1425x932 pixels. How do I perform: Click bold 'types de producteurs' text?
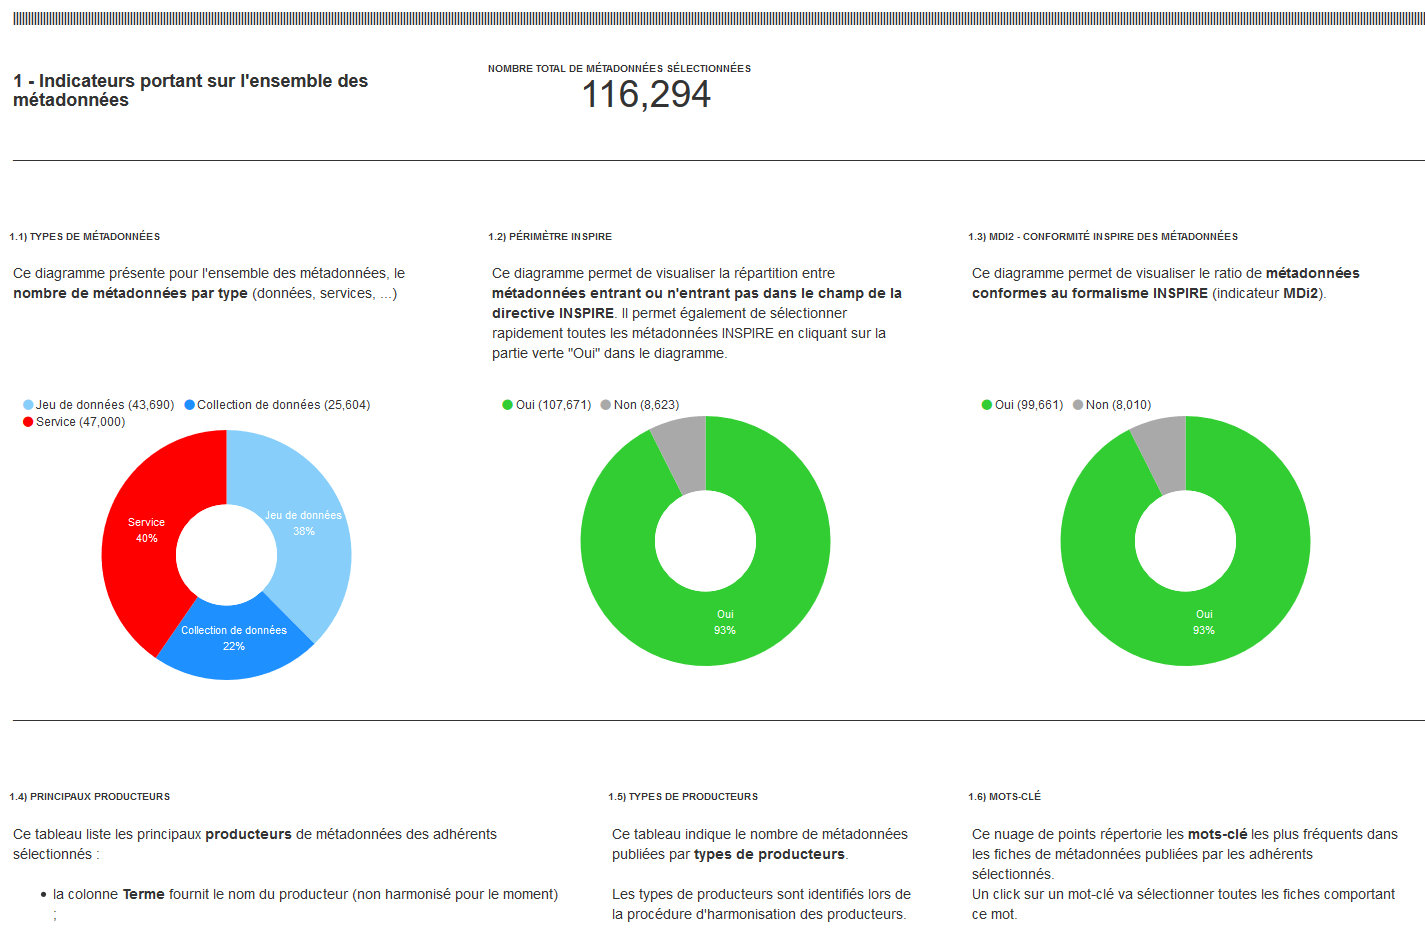tap(769, 854)
